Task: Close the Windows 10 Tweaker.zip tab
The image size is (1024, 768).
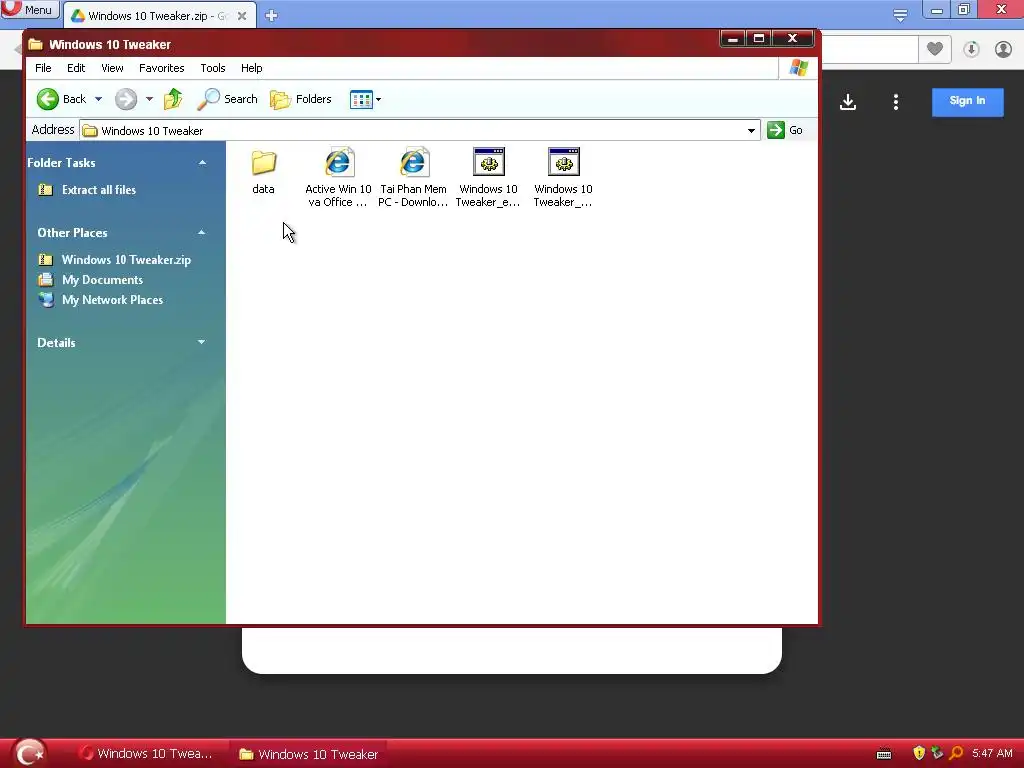Action: coord(242,16)
